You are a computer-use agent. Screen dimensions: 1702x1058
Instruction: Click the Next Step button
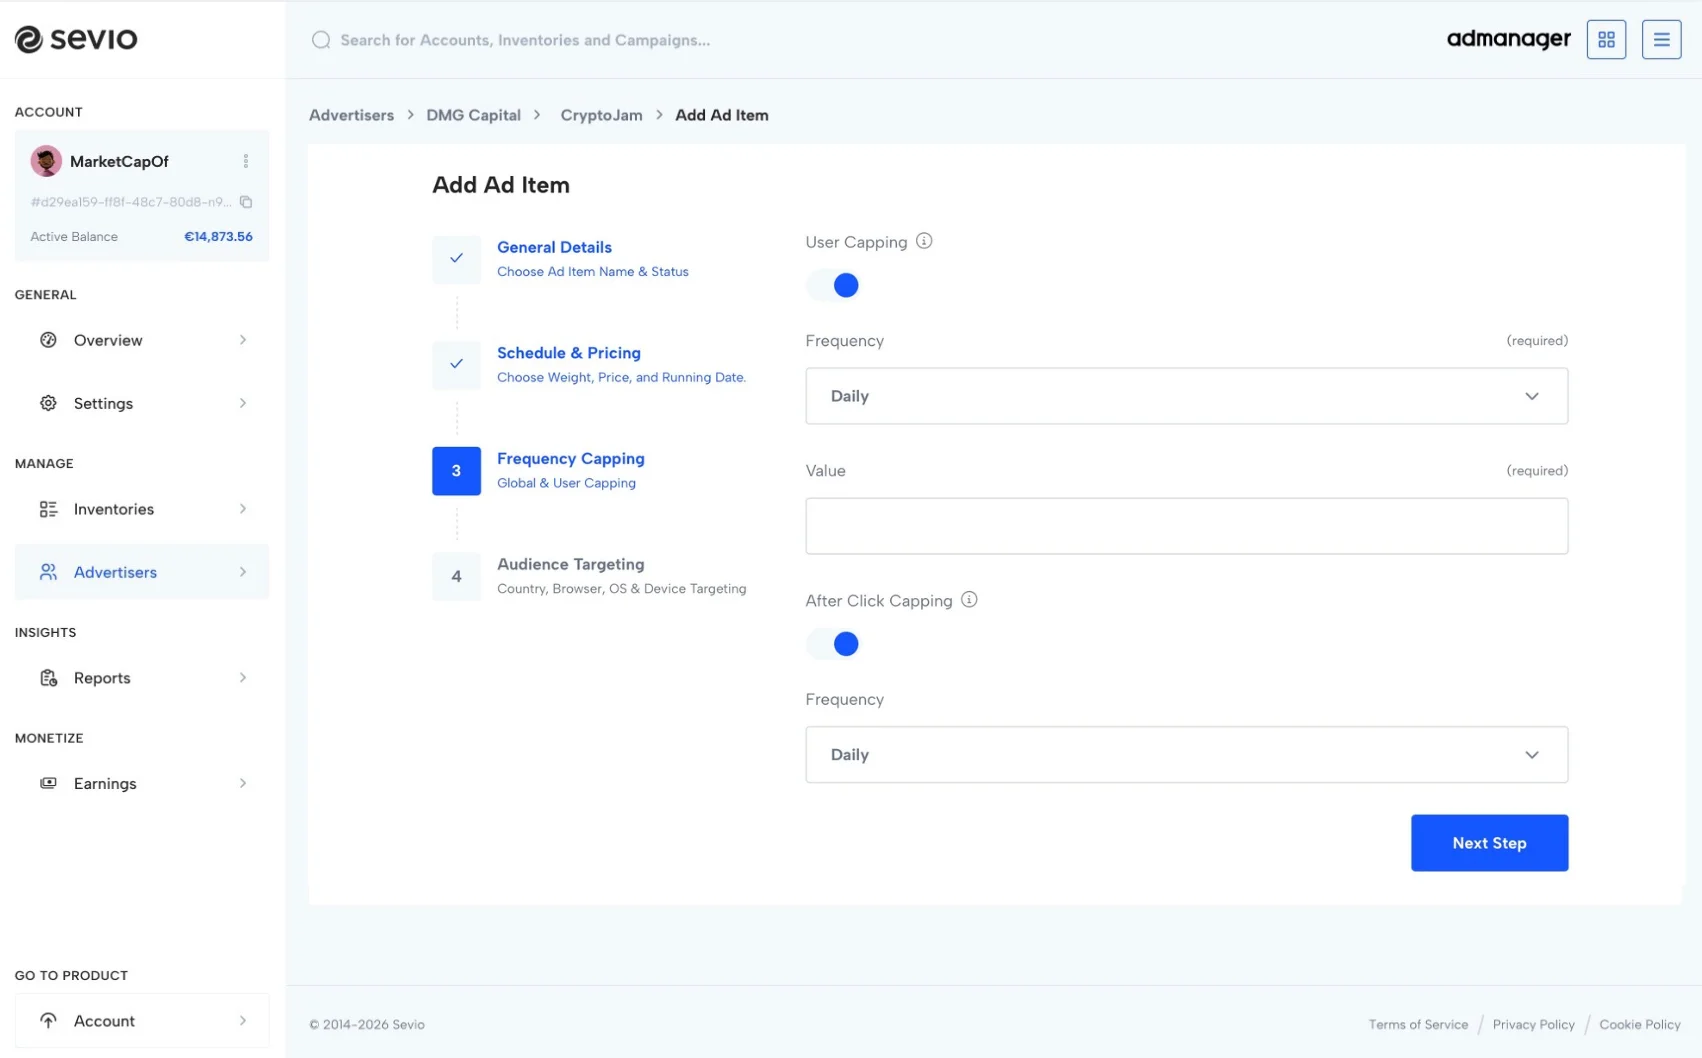tap(1489, 843)
